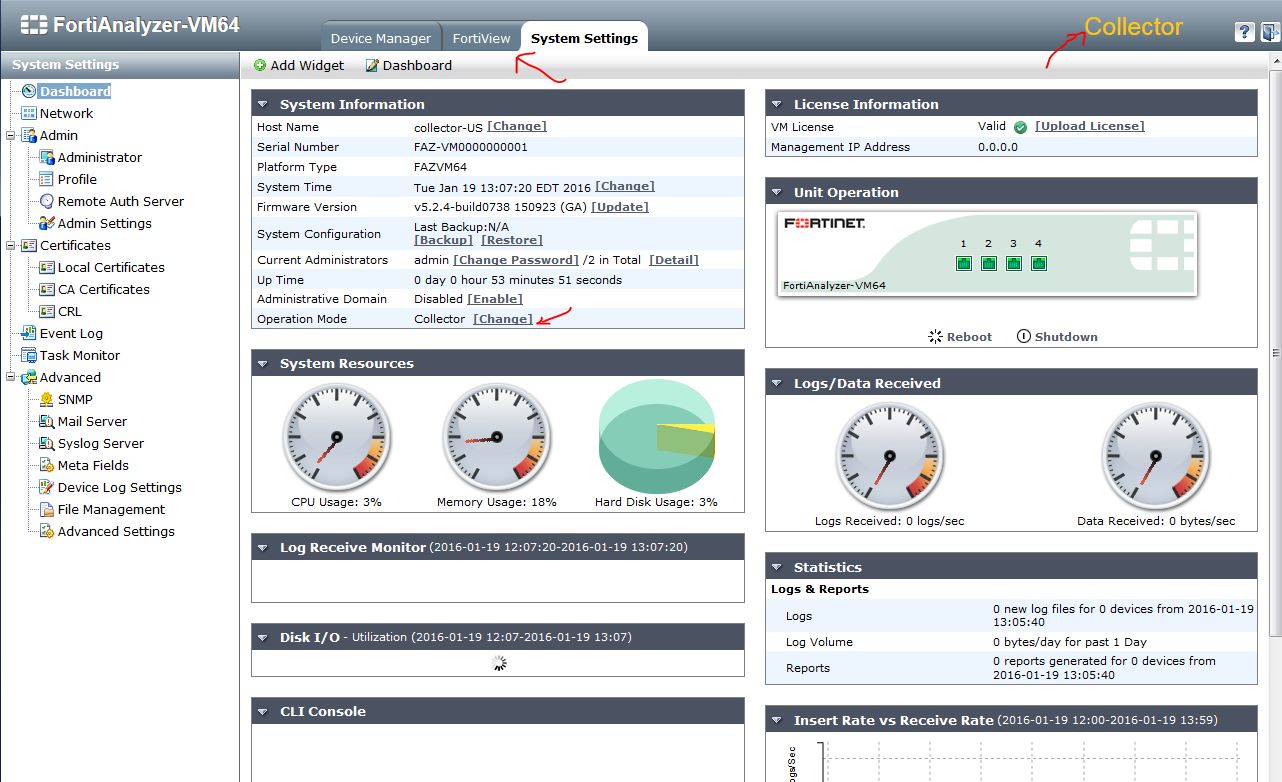Change the Operation Mode via Change link
1282x782 pixels.
503,319
